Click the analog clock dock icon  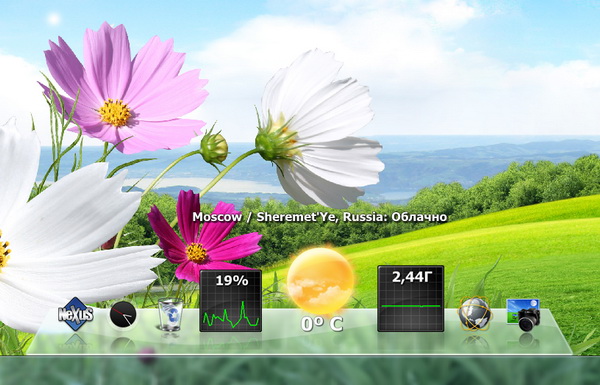click(123, 314)
